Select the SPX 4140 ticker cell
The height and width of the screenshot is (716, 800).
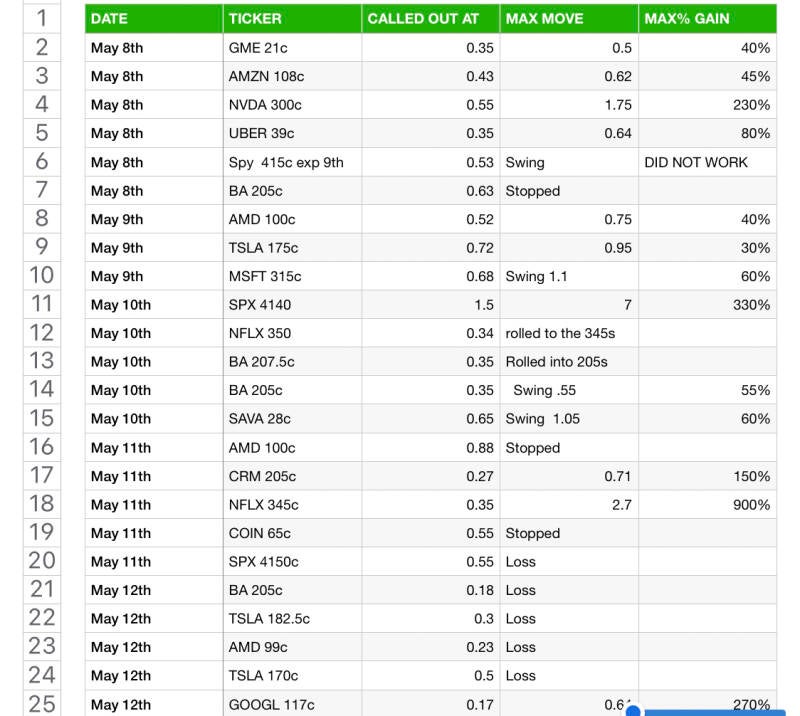tap(292, 305)
